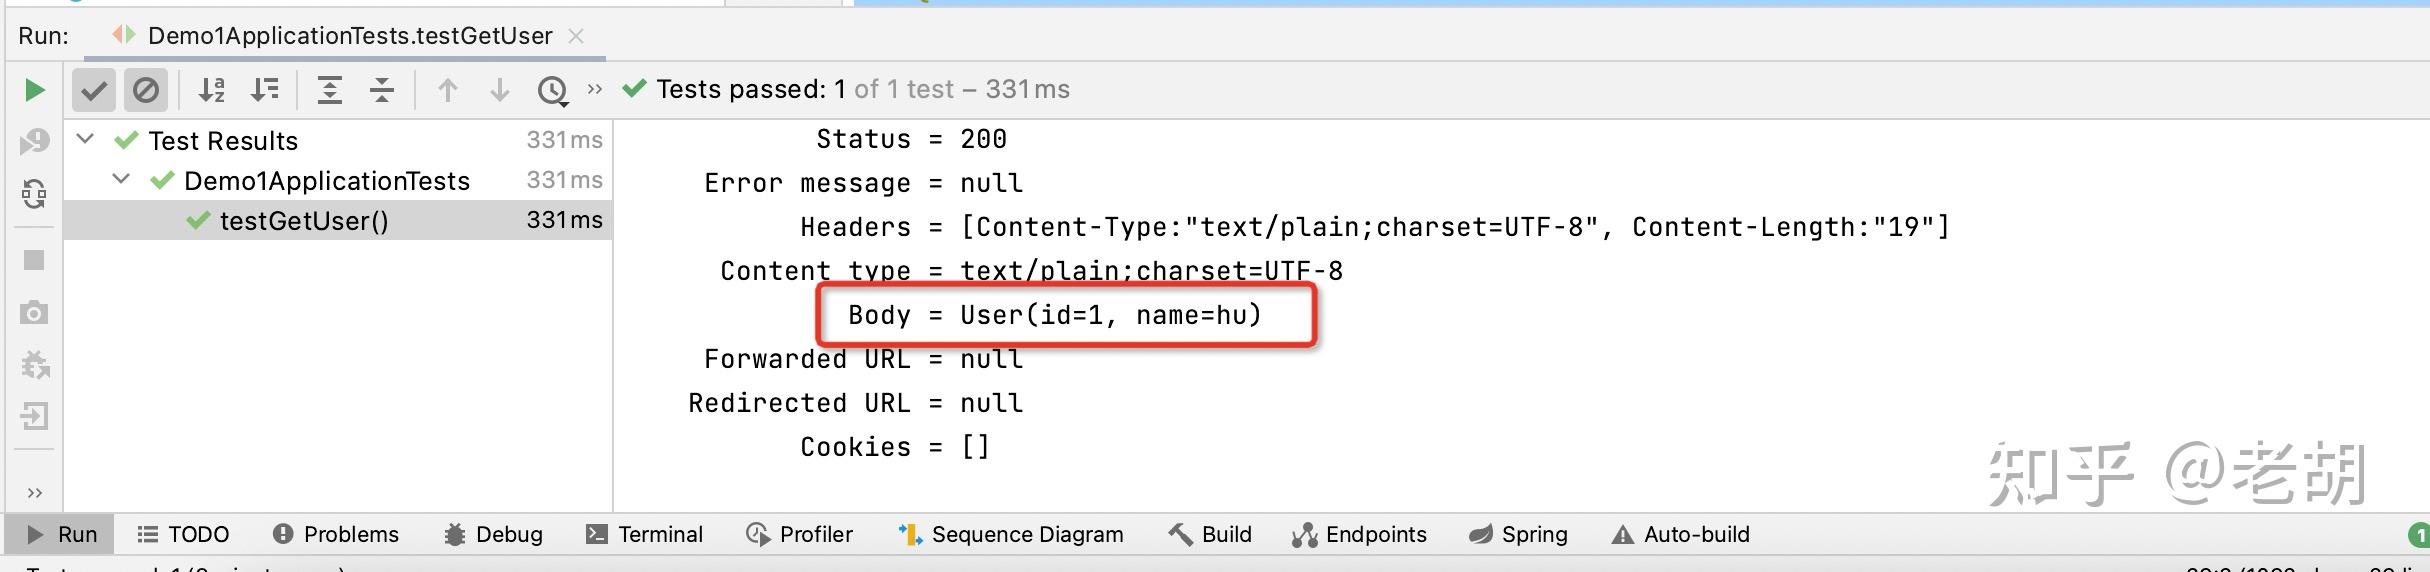Viewport: 2430px width, 572px height.
Task: Sort test results alphabetically
Action: [x=212, y=90]
